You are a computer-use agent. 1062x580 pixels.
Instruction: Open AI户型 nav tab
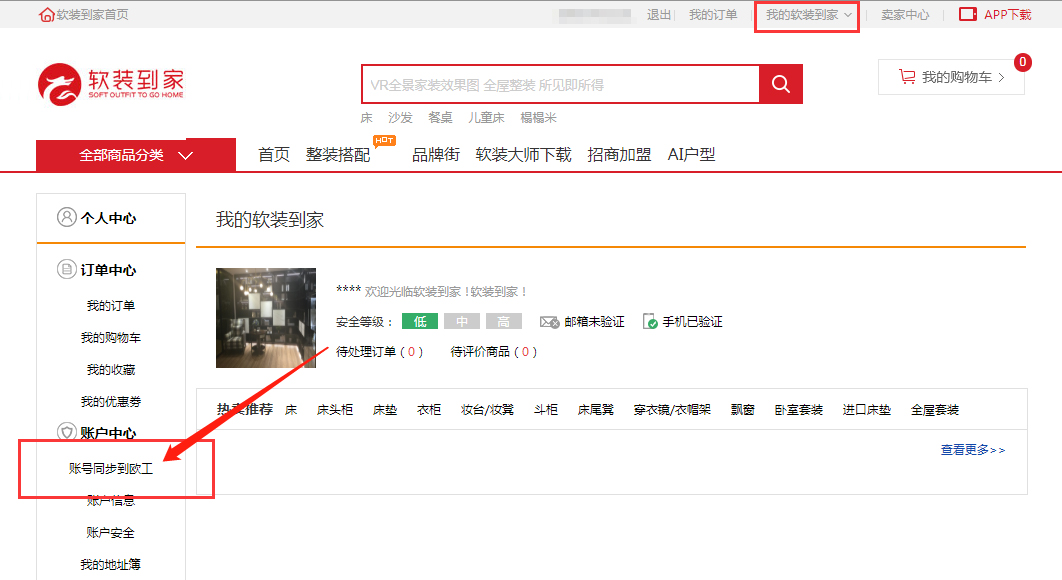point(691,154)
